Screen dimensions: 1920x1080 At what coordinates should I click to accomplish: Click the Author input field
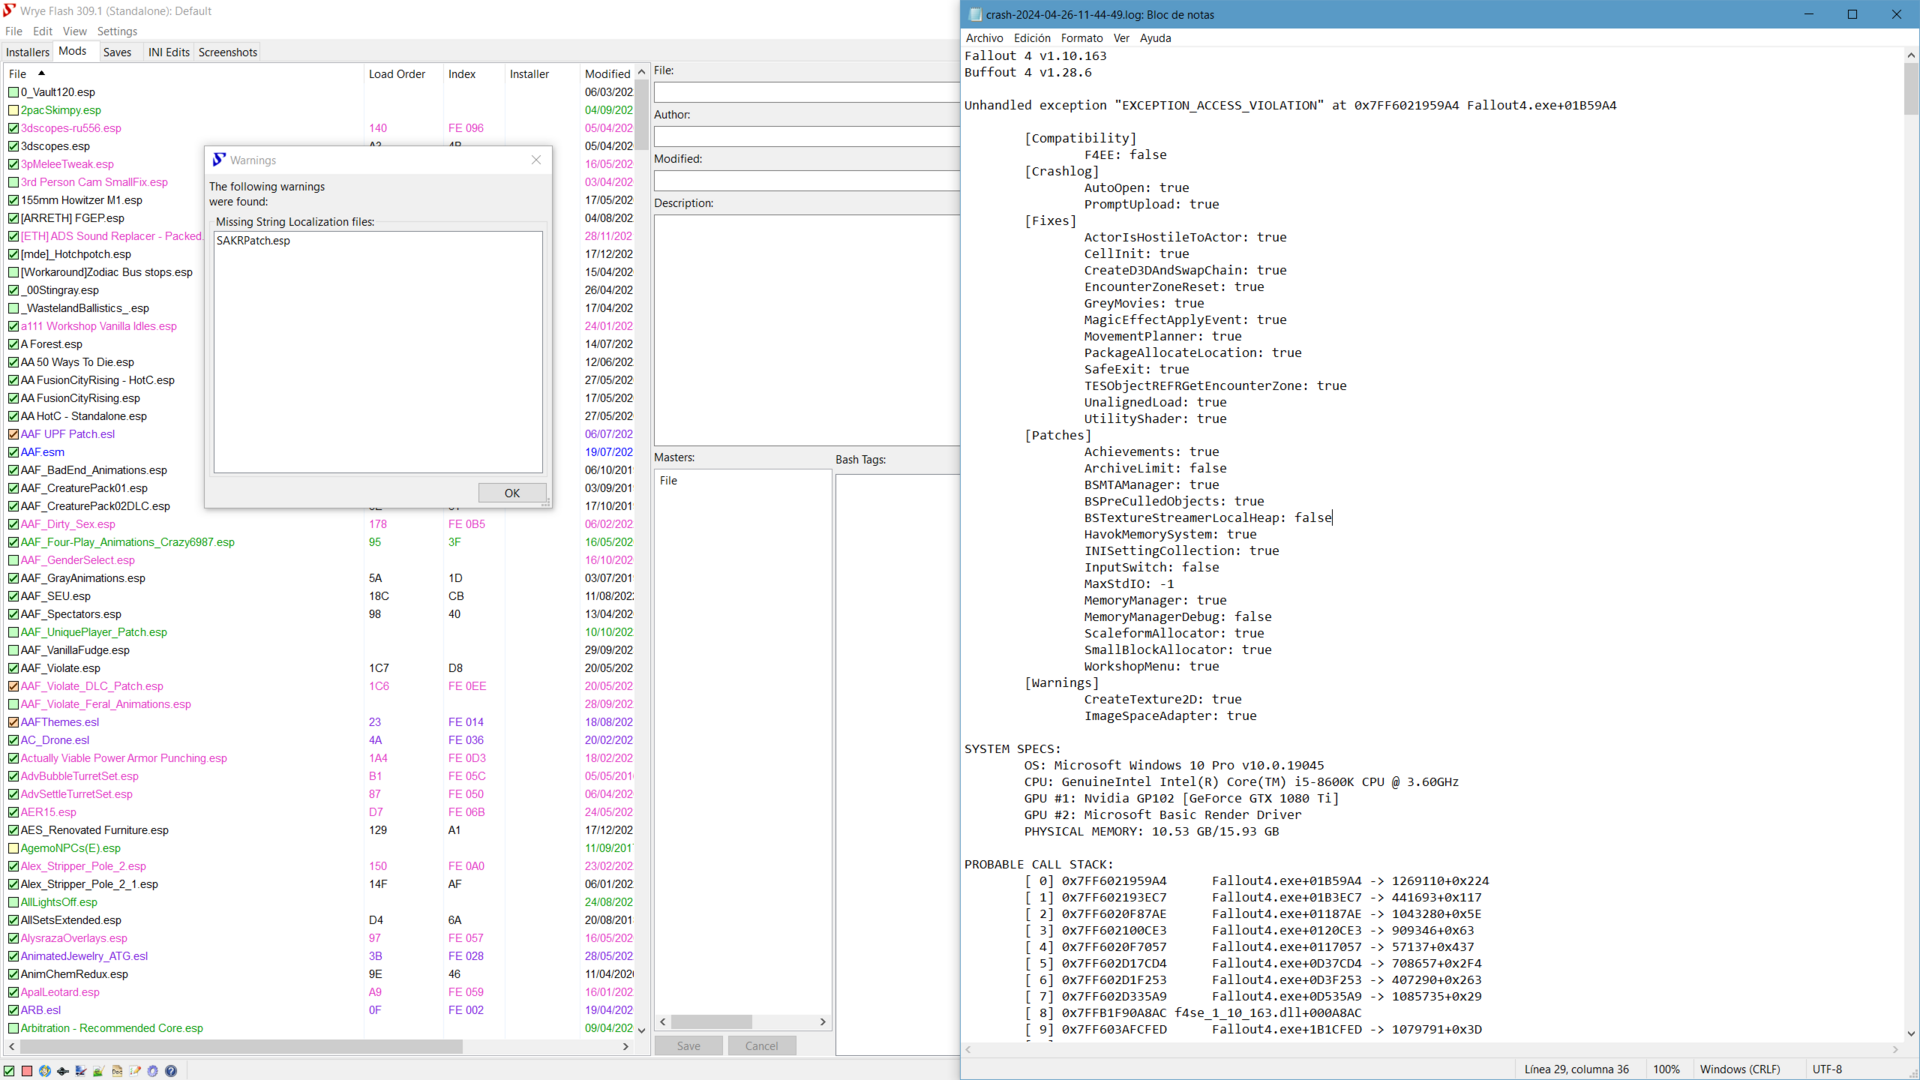806,136
